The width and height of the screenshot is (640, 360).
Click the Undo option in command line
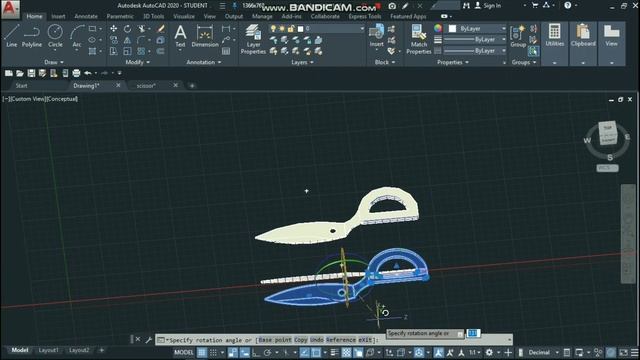pos(317,340)
